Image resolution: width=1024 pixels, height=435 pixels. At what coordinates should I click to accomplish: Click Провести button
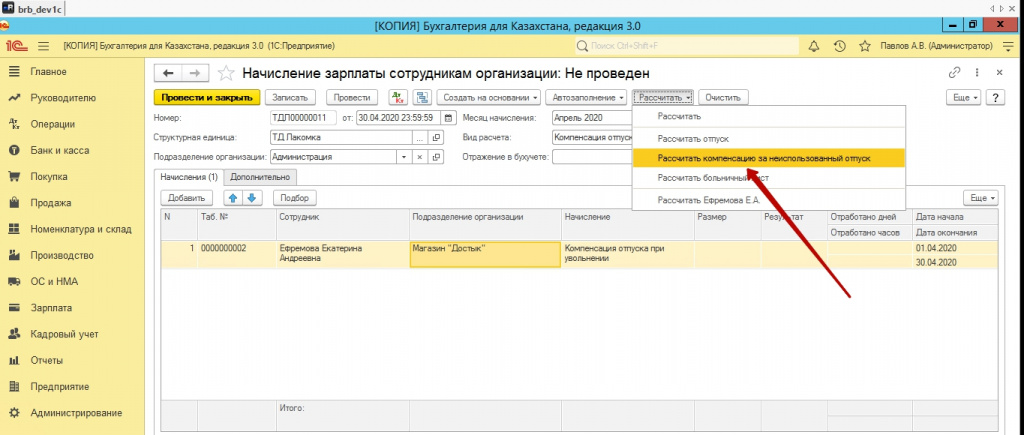pyautogui.click(x=352, y=97)
